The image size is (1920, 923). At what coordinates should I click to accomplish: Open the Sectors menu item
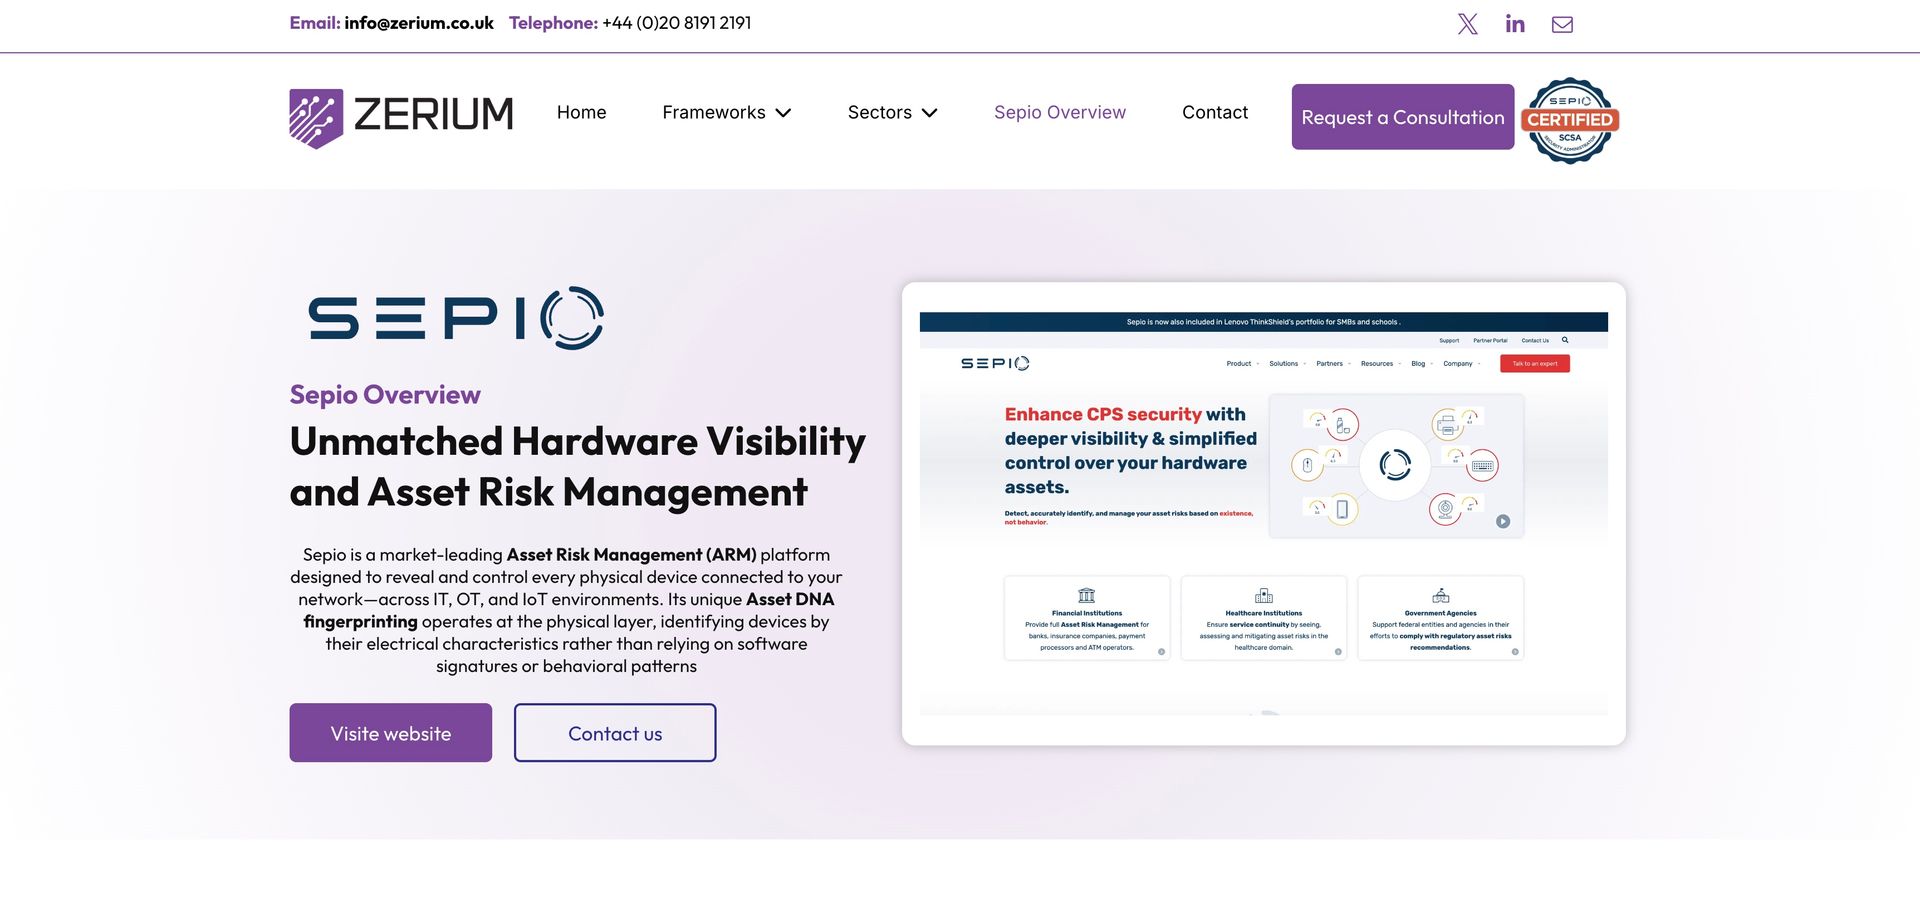[880, 113]
